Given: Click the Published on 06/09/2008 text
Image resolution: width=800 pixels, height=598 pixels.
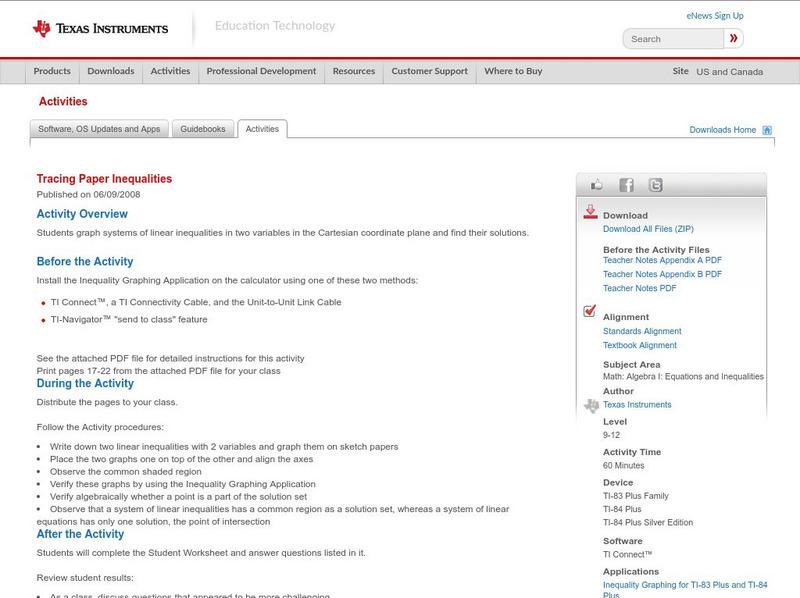Looking at the screenshot, I should (x=88, y=194).
